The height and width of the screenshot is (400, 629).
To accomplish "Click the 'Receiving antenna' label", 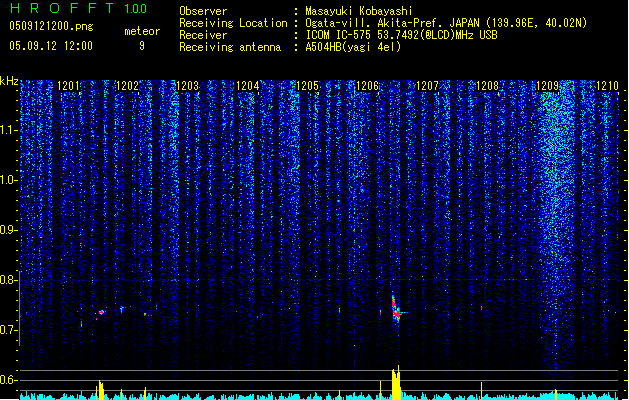I will [x=230, y=47].
